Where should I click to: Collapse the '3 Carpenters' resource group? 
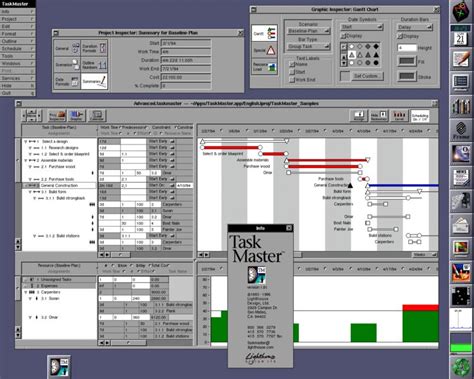25,292
